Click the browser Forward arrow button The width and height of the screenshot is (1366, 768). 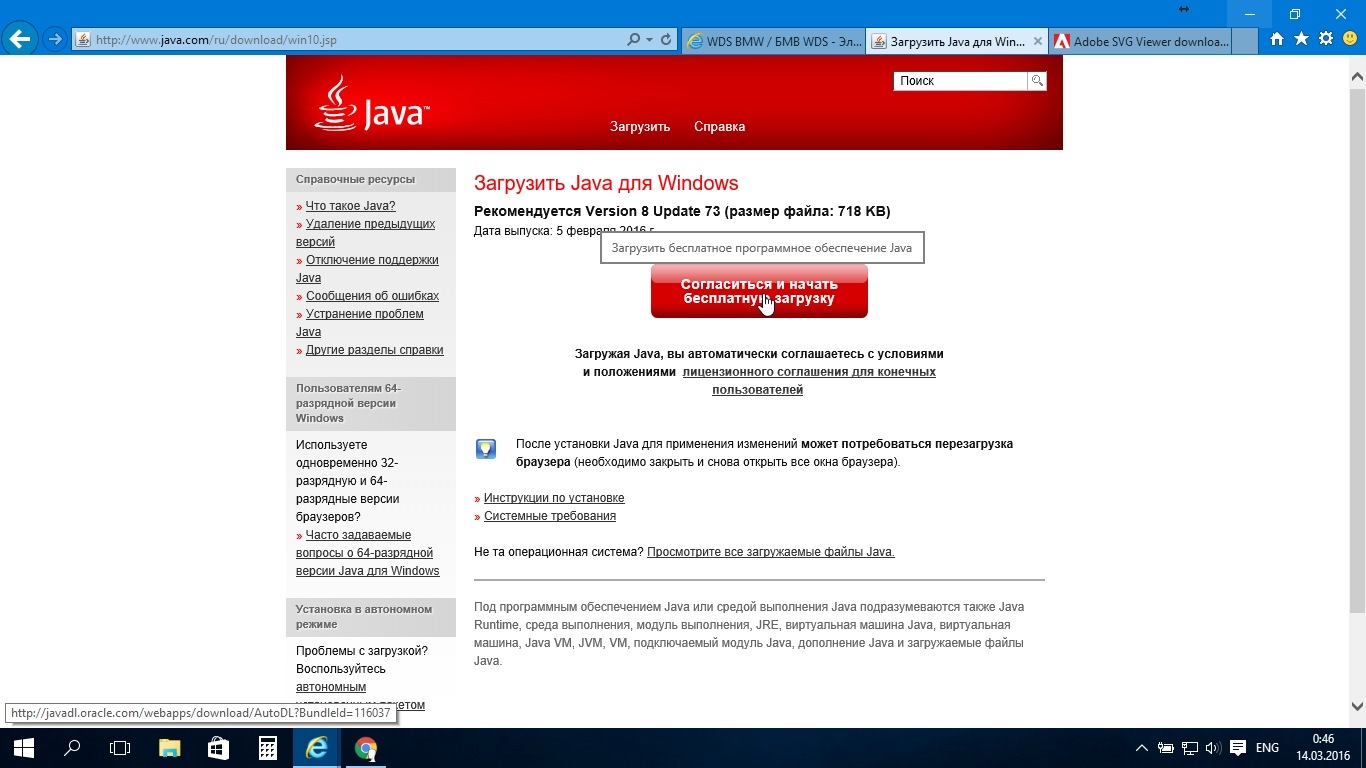coord(56,40)
